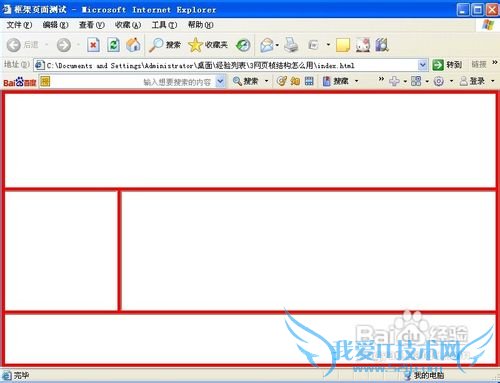Click the Baidu toolbar calendar grid icon
Image resolution: width=500 pixels, height=383 pixels.
pyautogui.click(x=309, y=81)
